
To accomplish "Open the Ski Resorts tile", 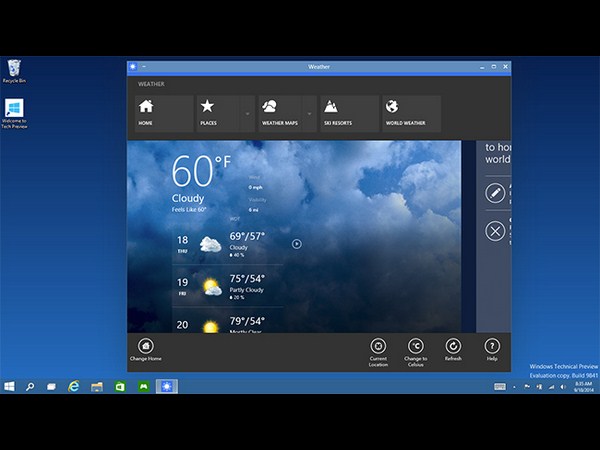I will coord(349,113).
